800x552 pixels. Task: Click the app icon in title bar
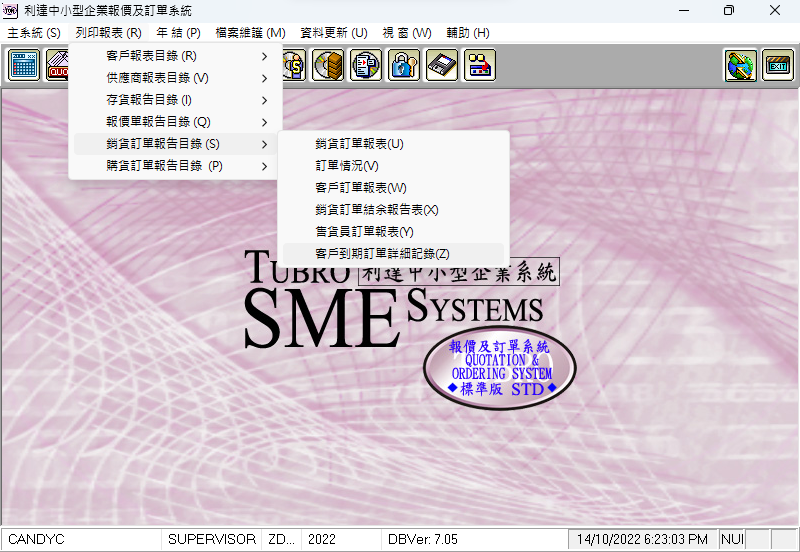click(x=10, y=10)
